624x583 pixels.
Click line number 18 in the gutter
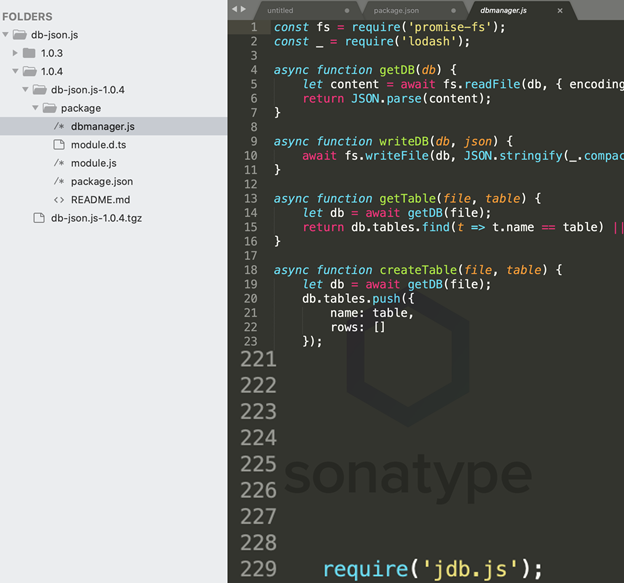pos(251,270)
